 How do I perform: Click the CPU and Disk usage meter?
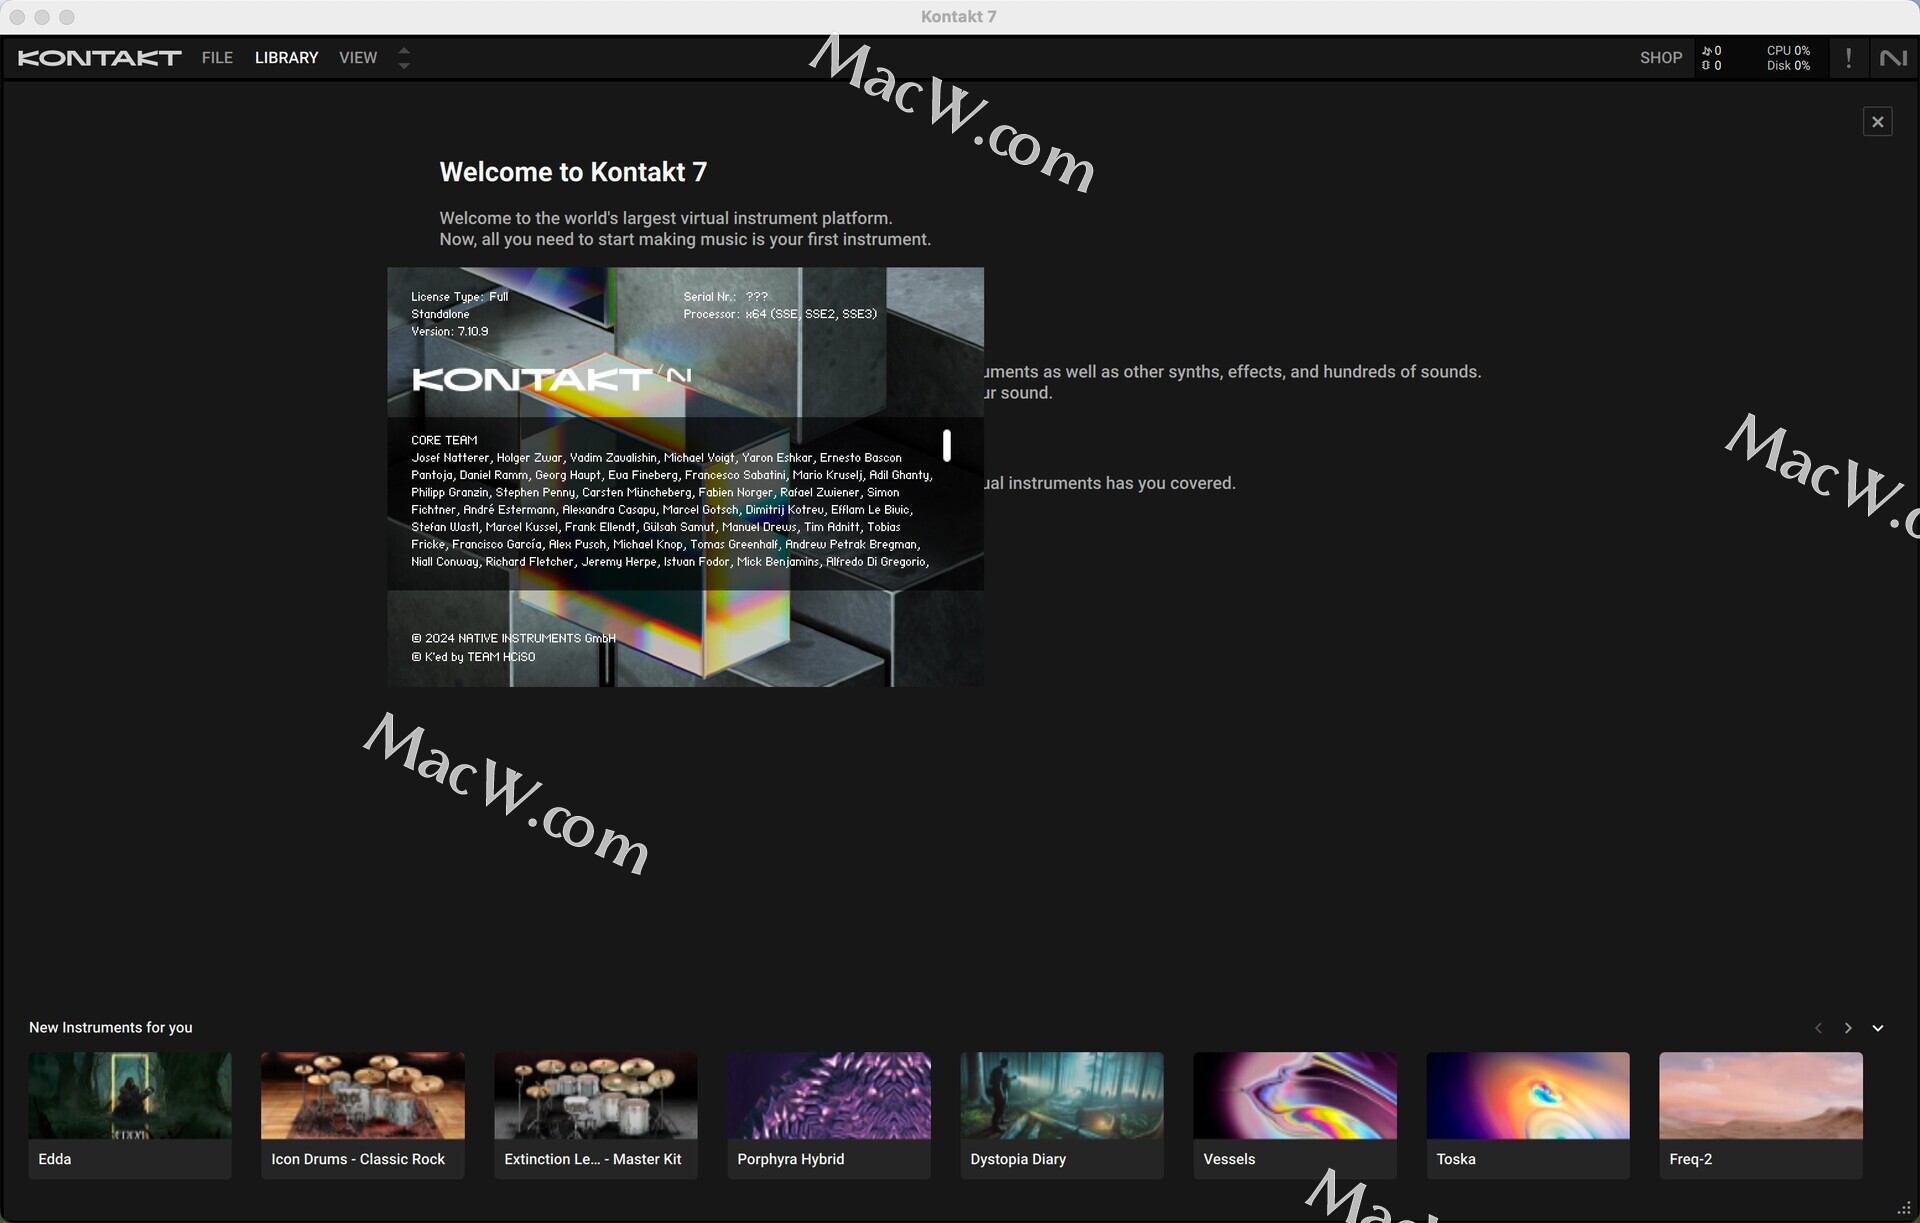(1788, 58)
